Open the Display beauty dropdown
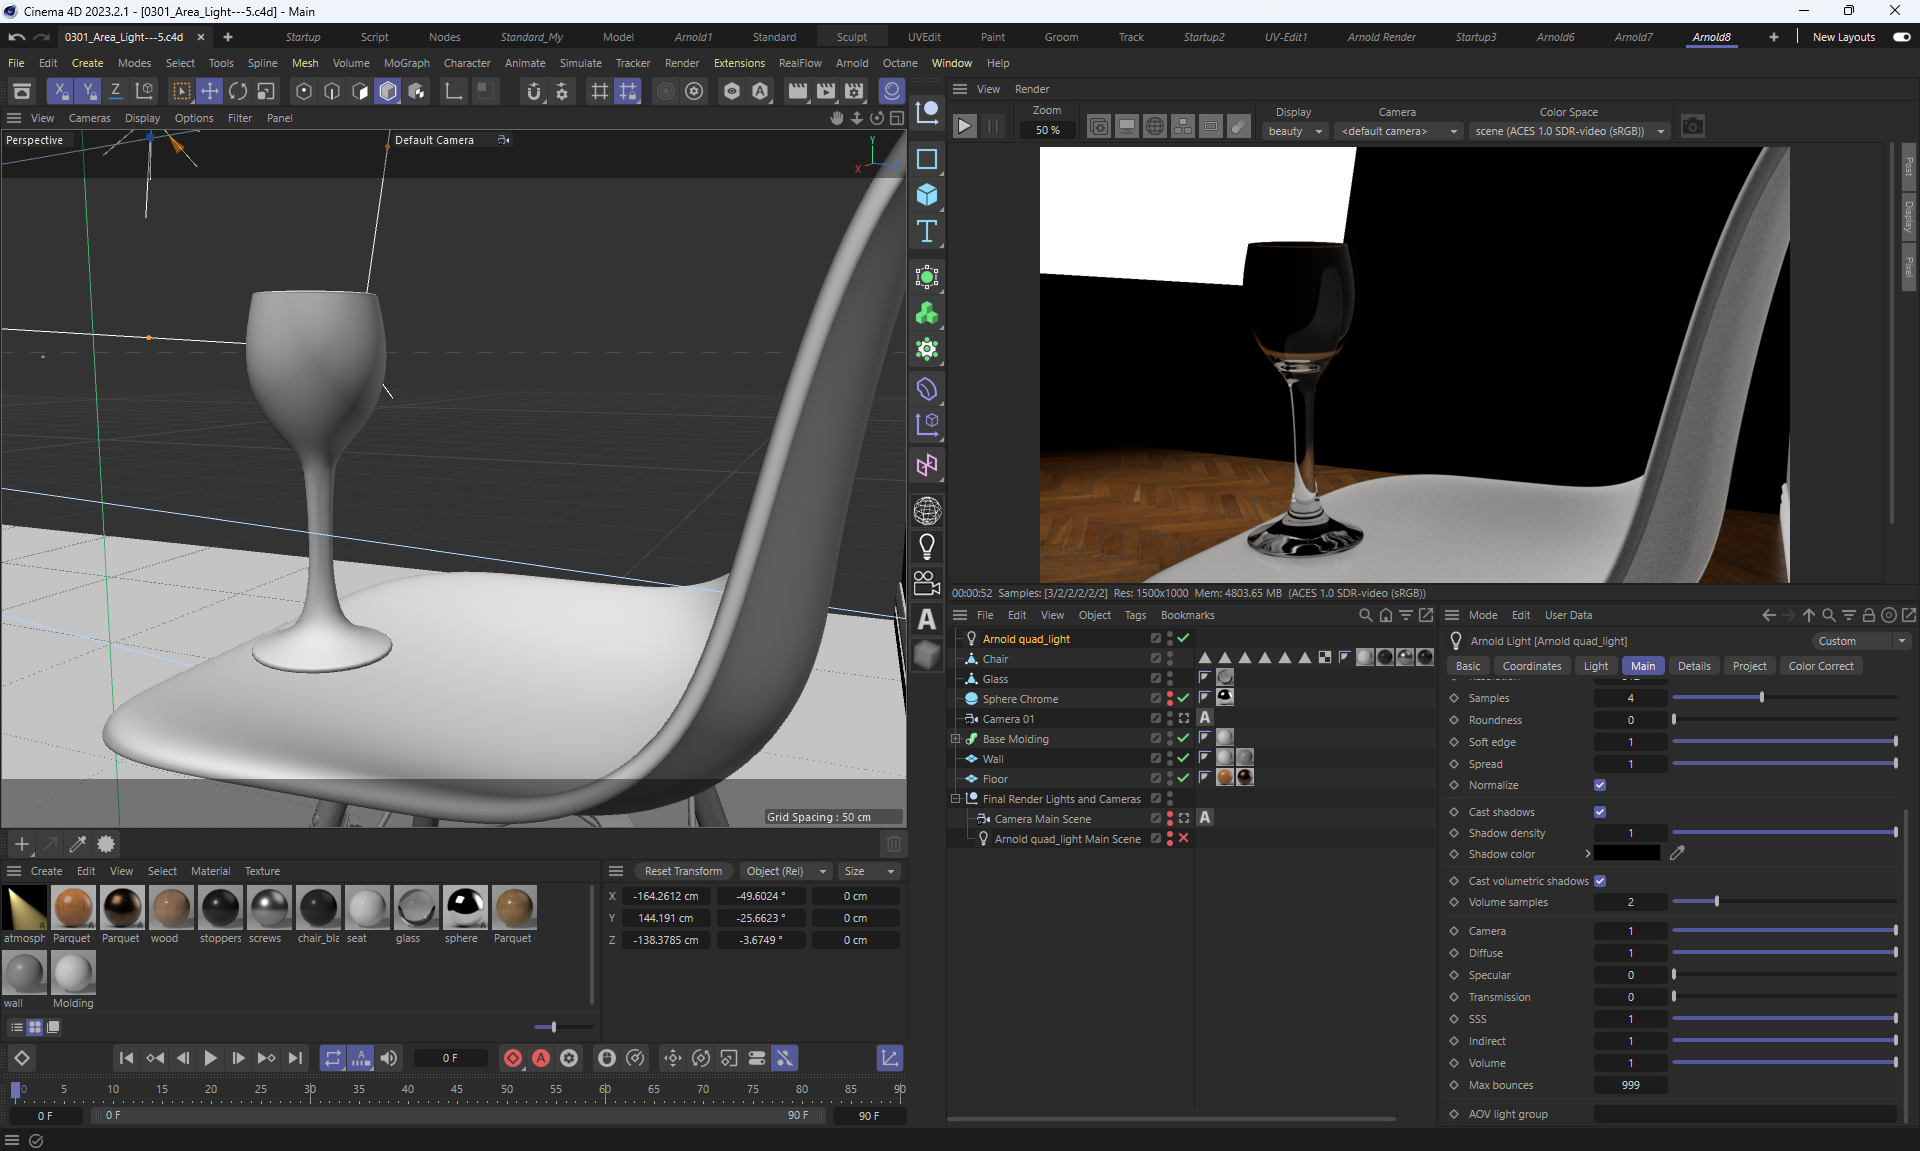This screenshot has width=1920, height=1151. 1295,131
